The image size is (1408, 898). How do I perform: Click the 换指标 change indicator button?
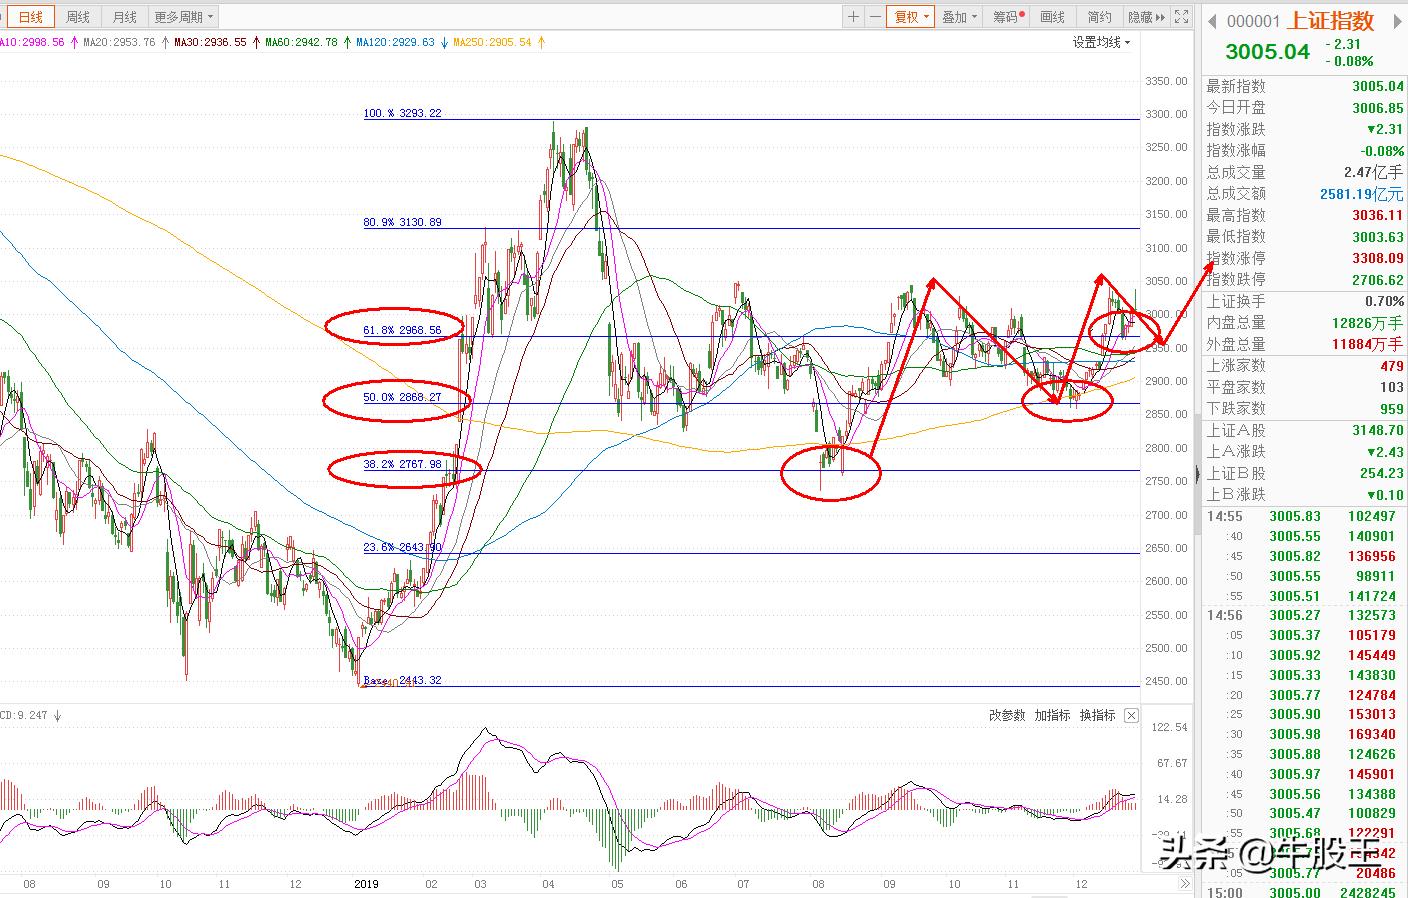pos(1097,716)
